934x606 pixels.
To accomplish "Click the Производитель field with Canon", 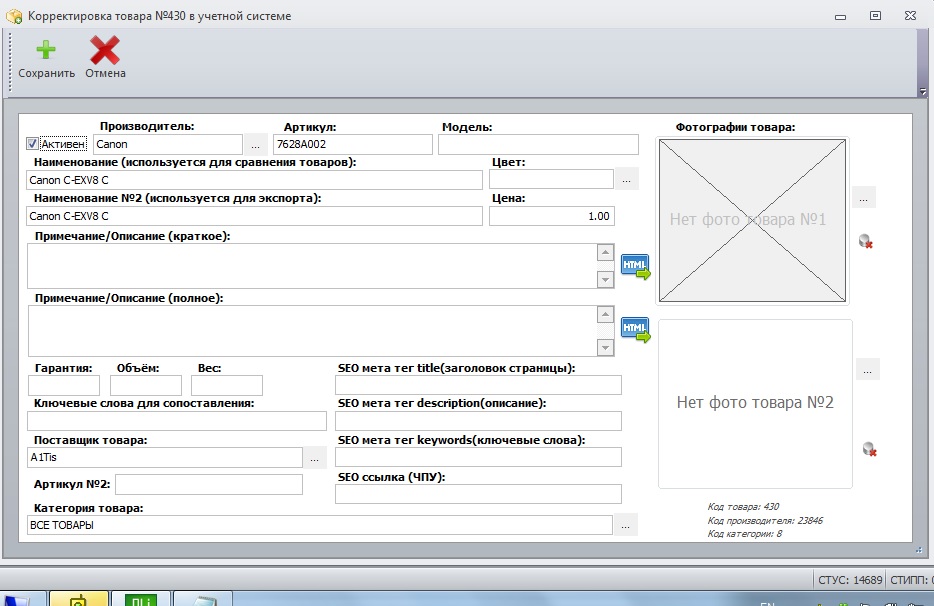I will pyautogui.click(x=168, y=144).
